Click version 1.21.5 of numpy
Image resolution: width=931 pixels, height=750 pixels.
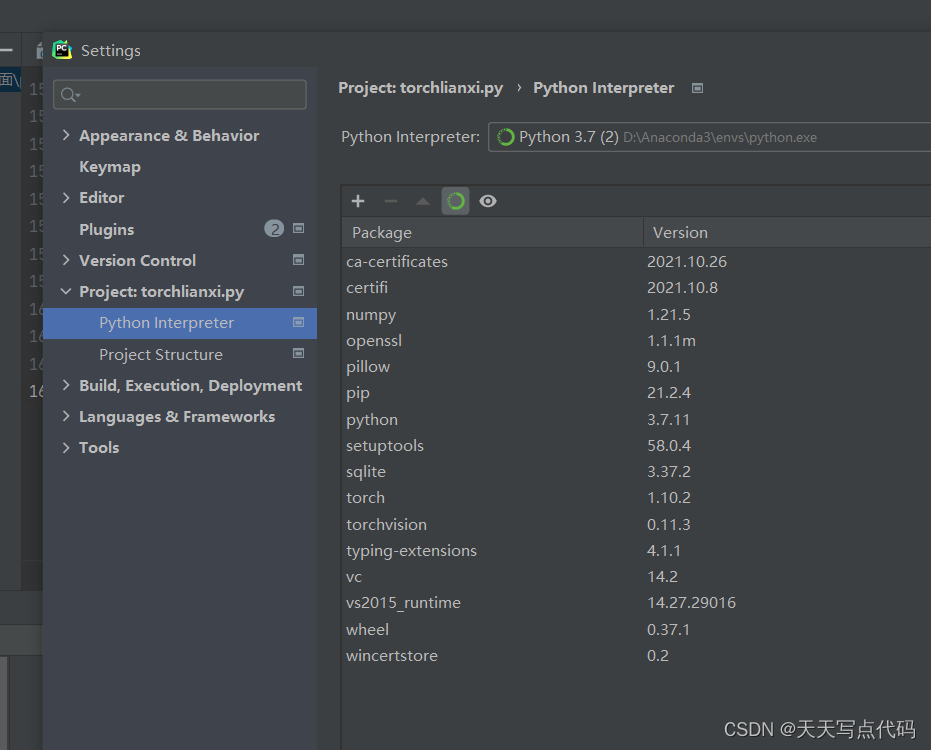[669, 314]
